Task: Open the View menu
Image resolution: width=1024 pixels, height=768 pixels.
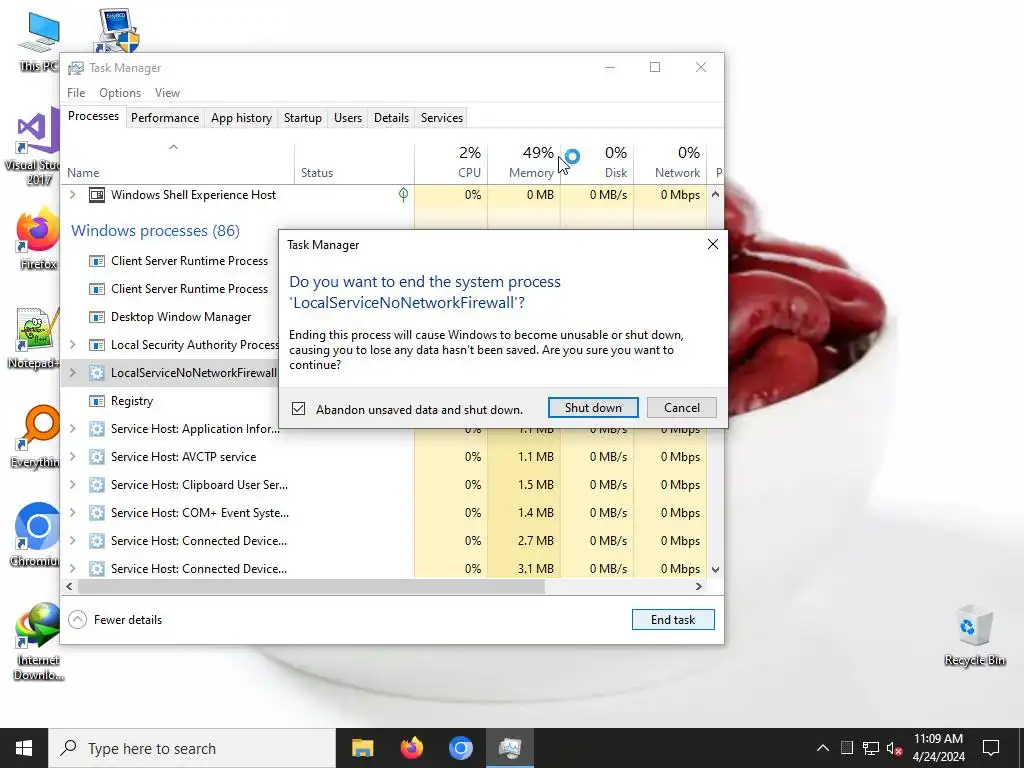Action: click(x=167, y=93)
